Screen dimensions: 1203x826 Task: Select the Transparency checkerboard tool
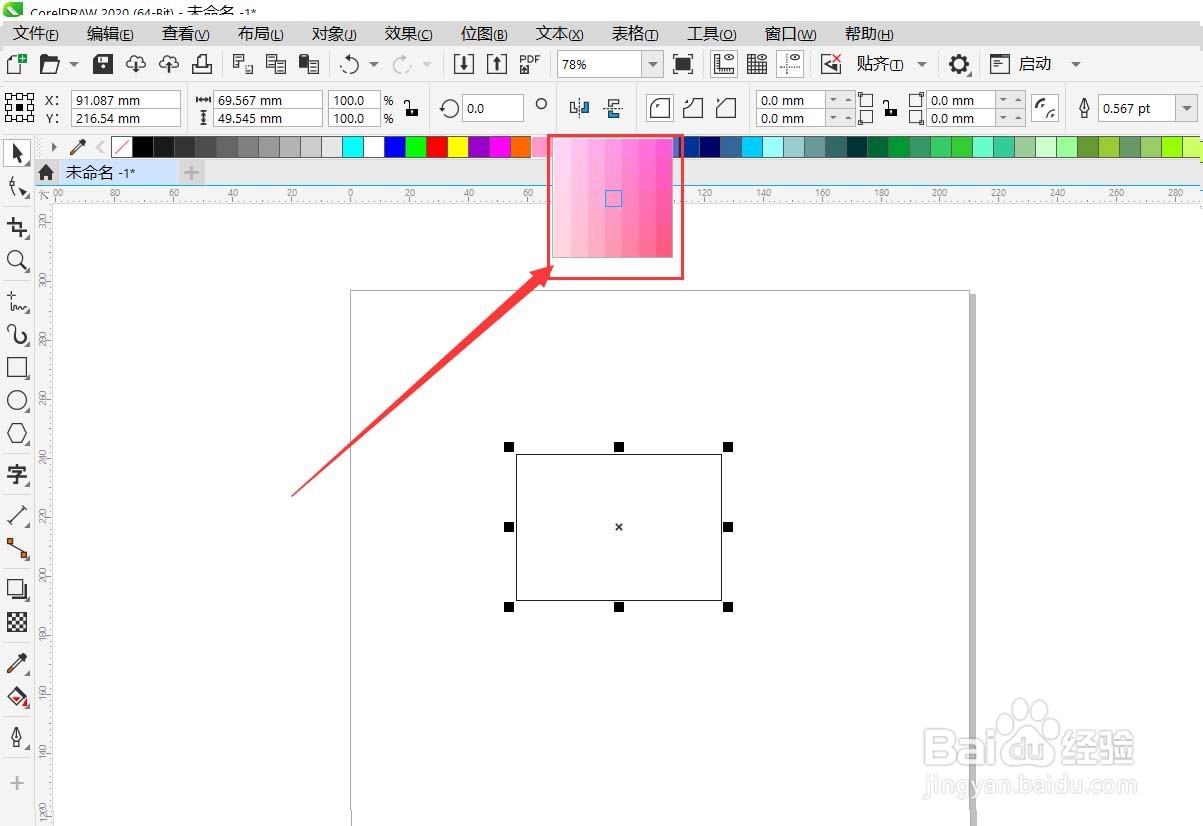click(x=17, y=622)
